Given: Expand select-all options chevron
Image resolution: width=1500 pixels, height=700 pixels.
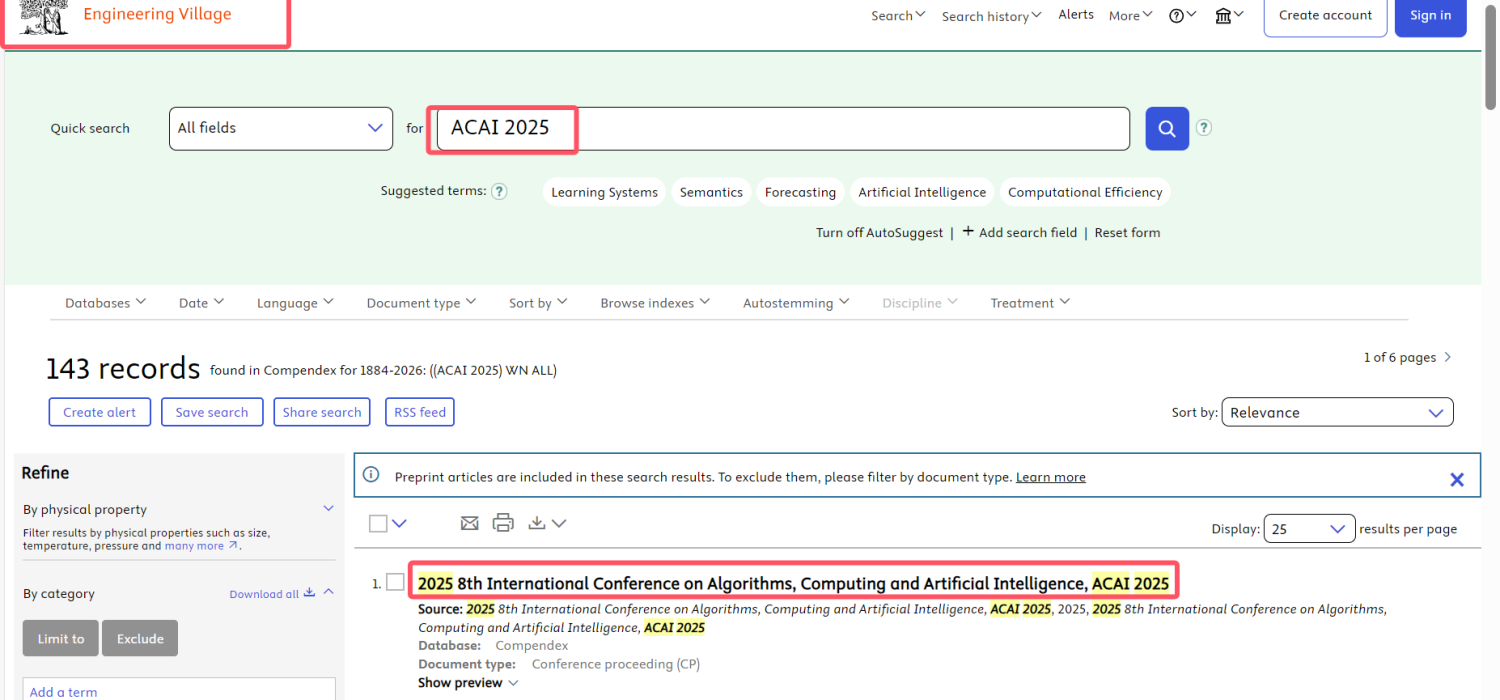Looking at the screenshot, I should tap(400, 523).
